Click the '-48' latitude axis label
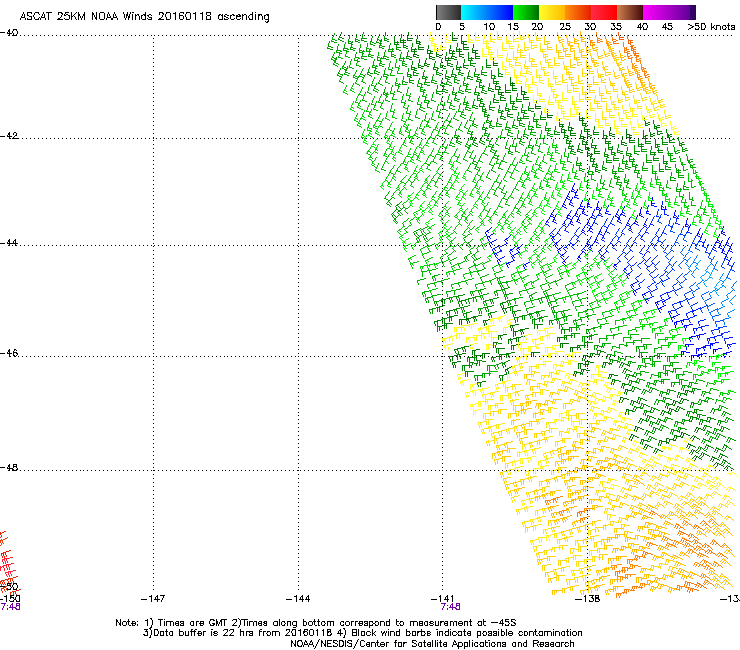The image size is (740, 650). [x=9, y=467]
